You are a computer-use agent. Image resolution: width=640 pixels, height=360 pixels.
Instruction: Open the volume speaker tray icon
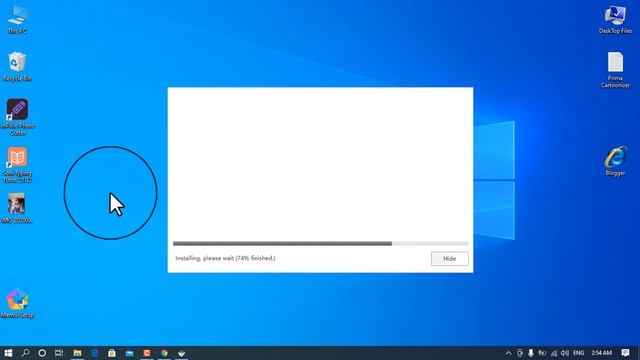(x=565, y=353)
